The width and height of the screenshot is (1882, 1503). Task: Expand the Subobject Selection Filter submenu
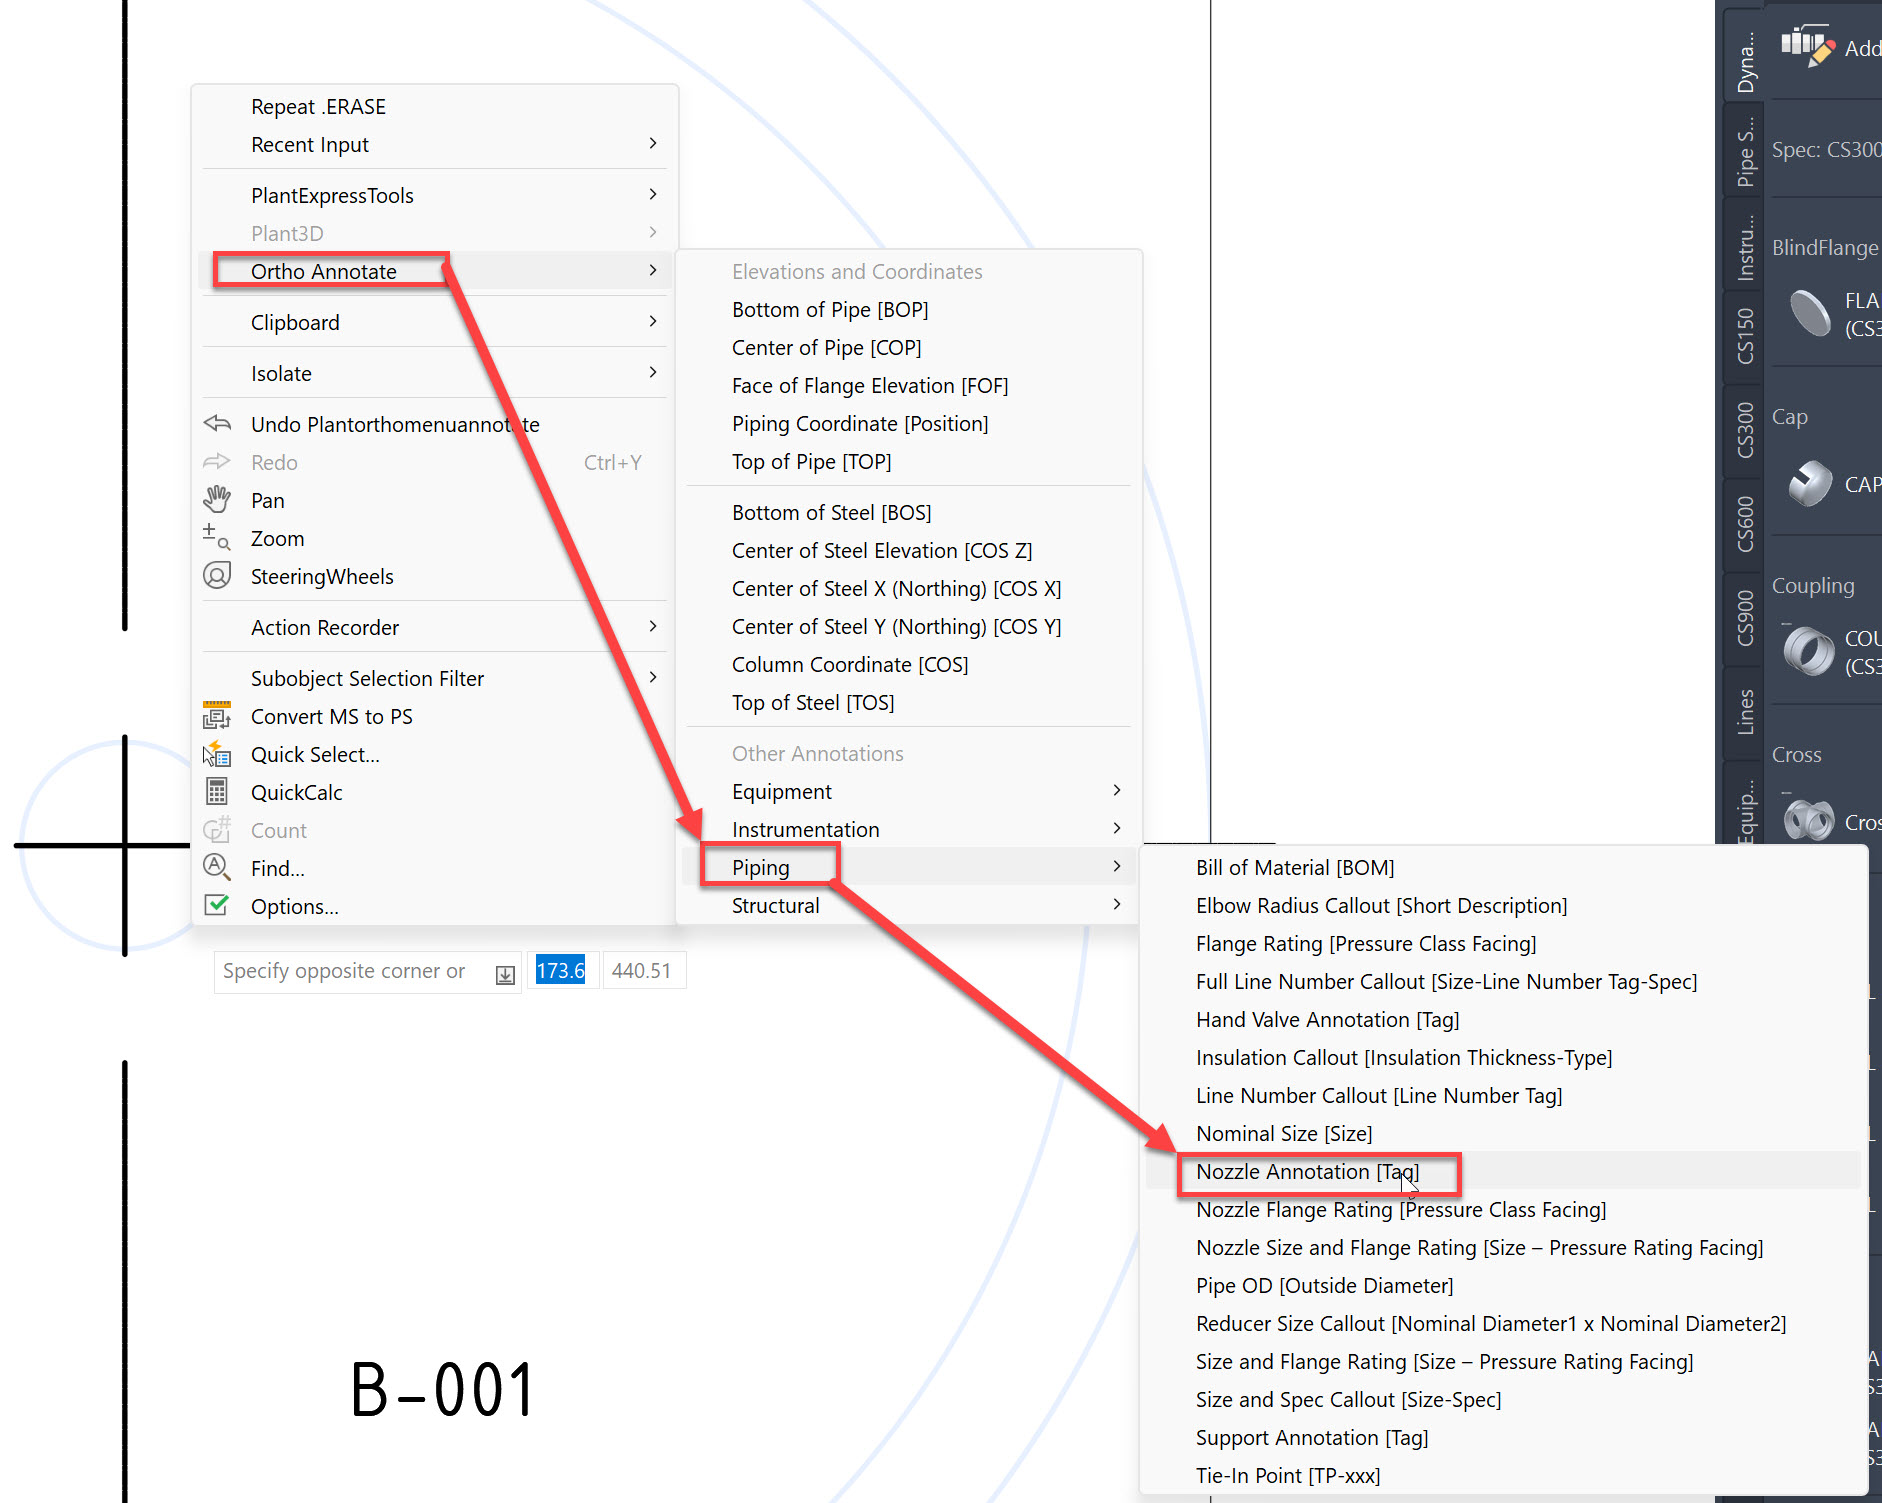pos(367,678)
